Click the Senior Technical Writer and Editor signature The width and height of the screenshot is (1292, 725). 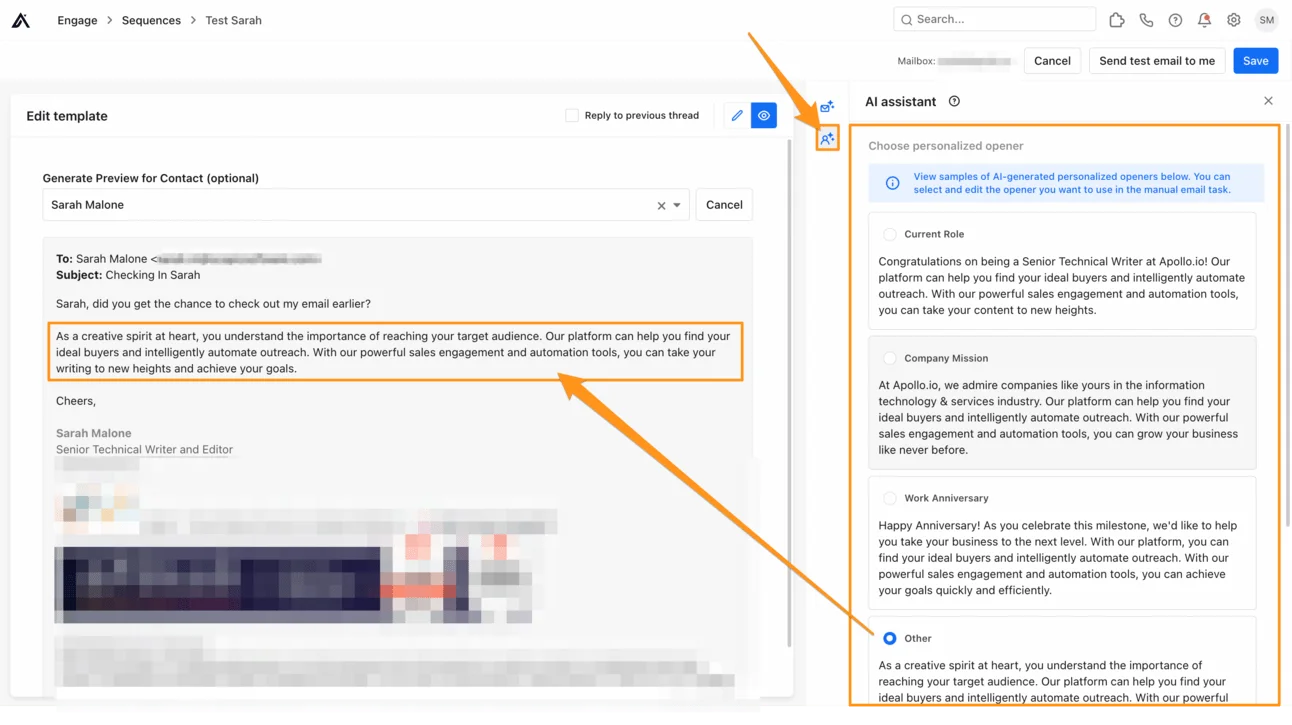pos(144,450)
